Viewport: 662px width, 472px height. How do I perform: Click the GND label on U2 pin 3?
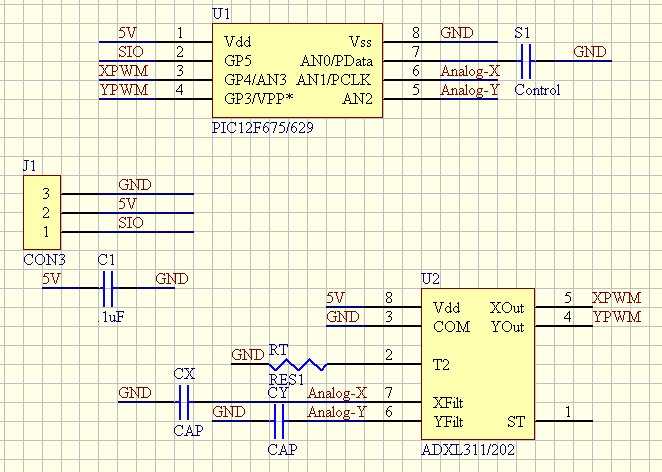(x=343, y=317)
